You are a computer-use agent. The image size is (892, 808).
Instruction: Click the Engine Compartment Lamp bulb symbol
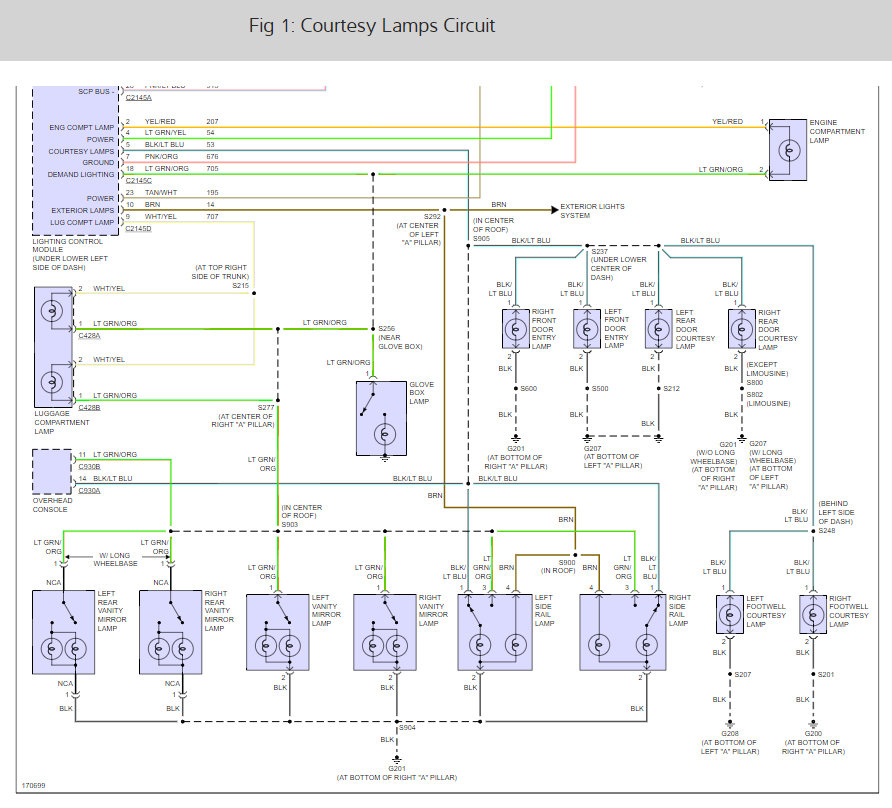(788, 150)
